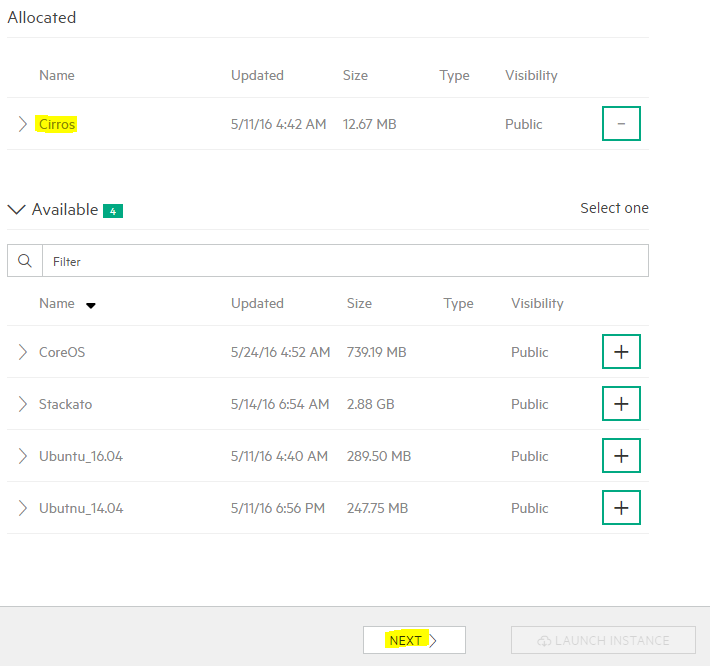The image size is (710, 666).
Task: Click the NEXT button
Action: point(414,640)
